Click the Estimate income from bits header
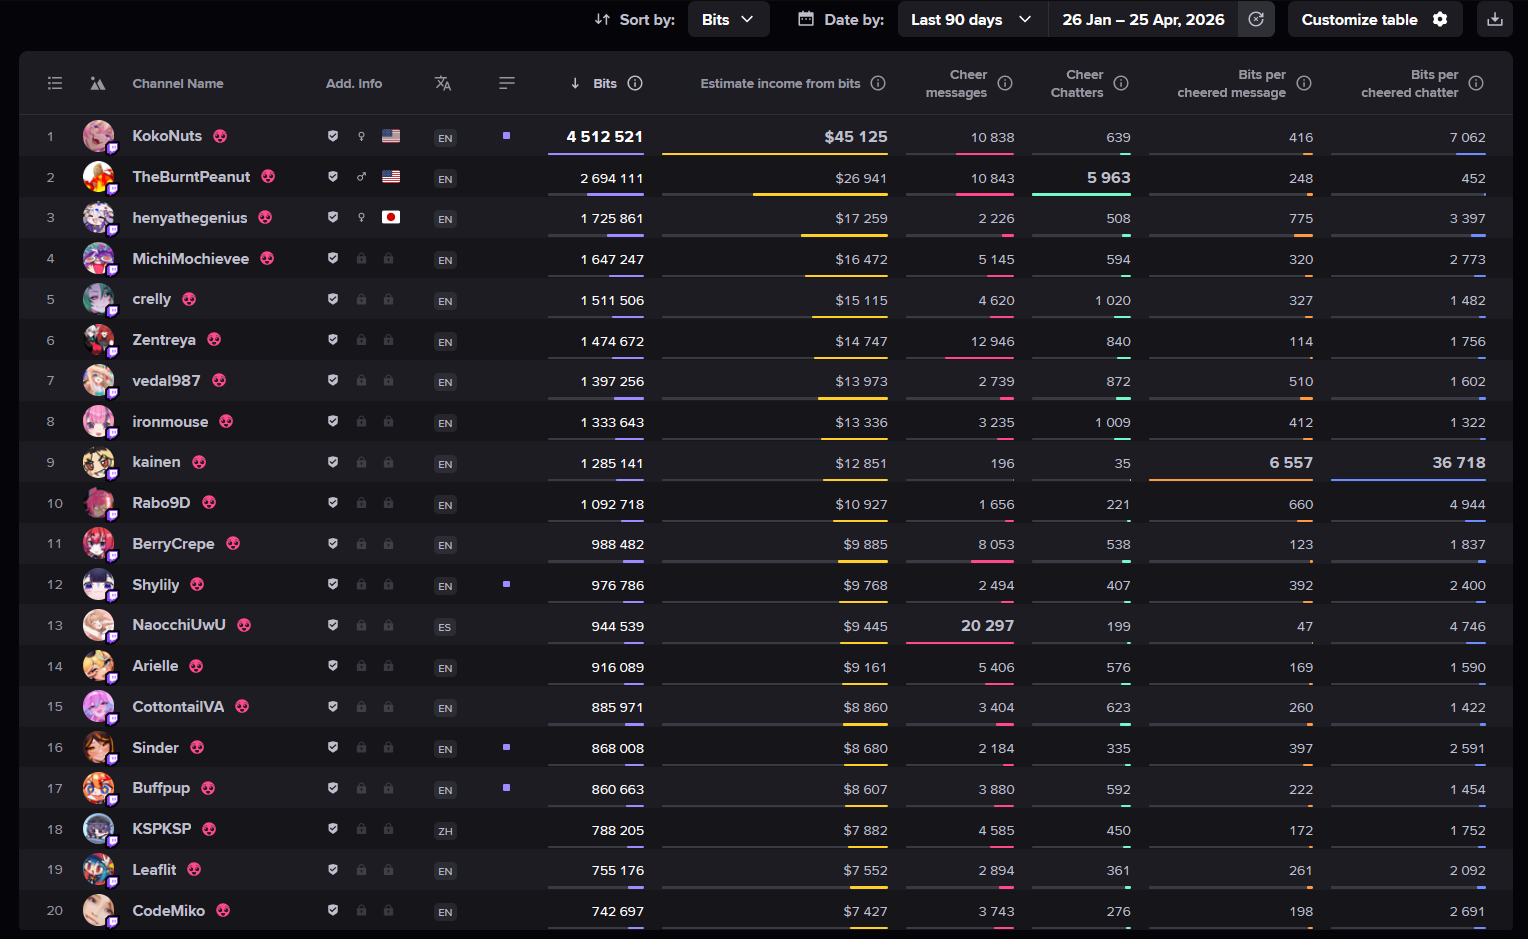 [780, 83]
